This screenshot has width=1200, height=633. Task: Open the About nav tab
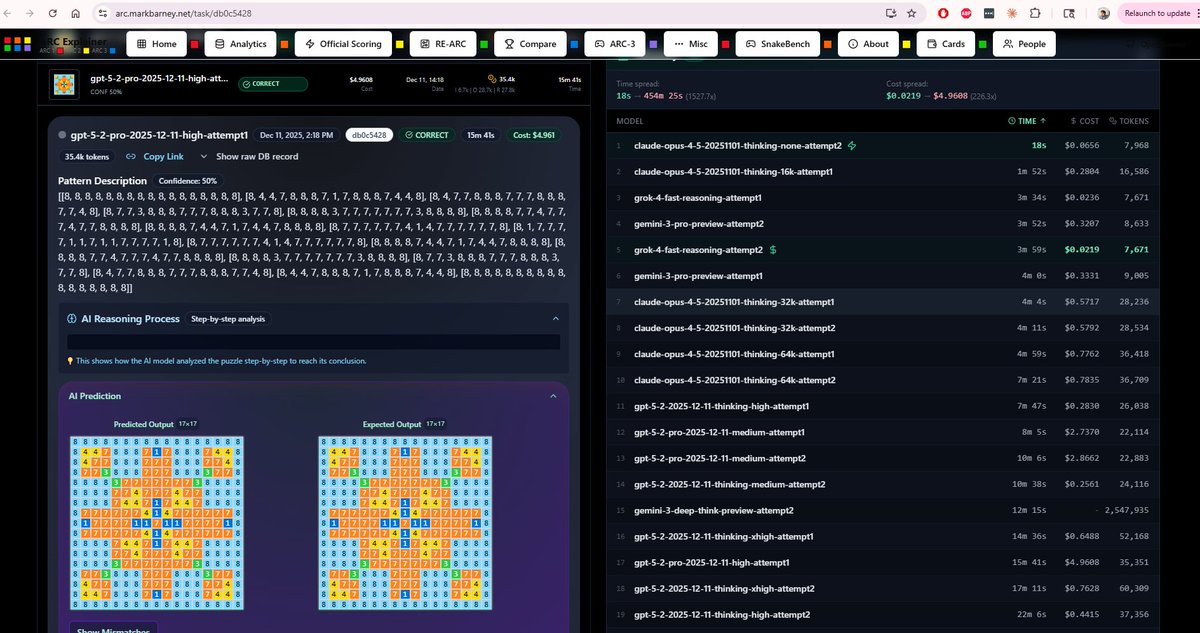coord(867,44)
